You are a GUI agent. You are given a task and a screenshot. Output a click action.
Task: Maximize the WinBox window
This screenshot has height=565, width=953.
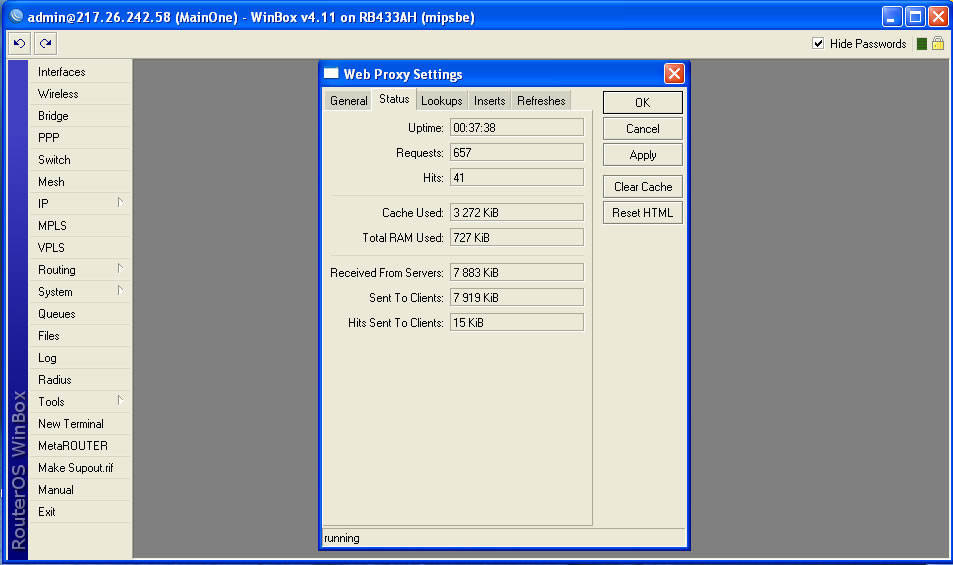(x=915, y=16)
